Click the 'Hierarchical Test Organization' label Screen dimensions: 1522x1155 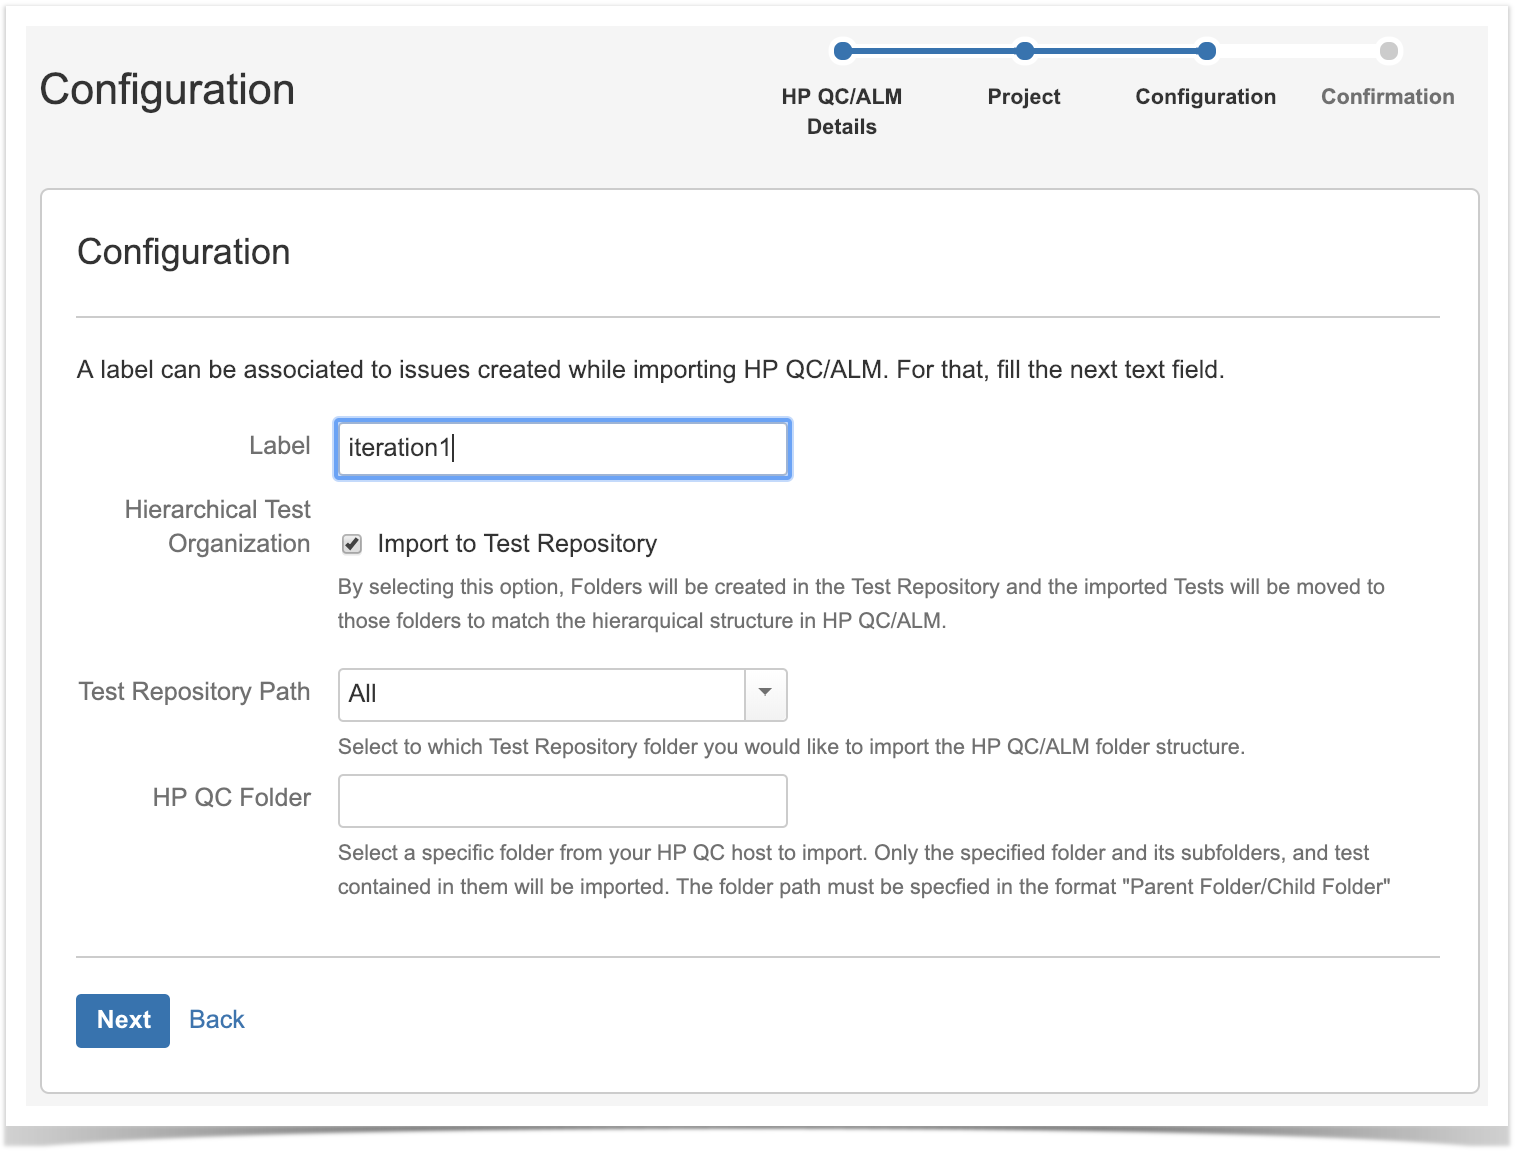pyautogui.click(x=218, y=527)
